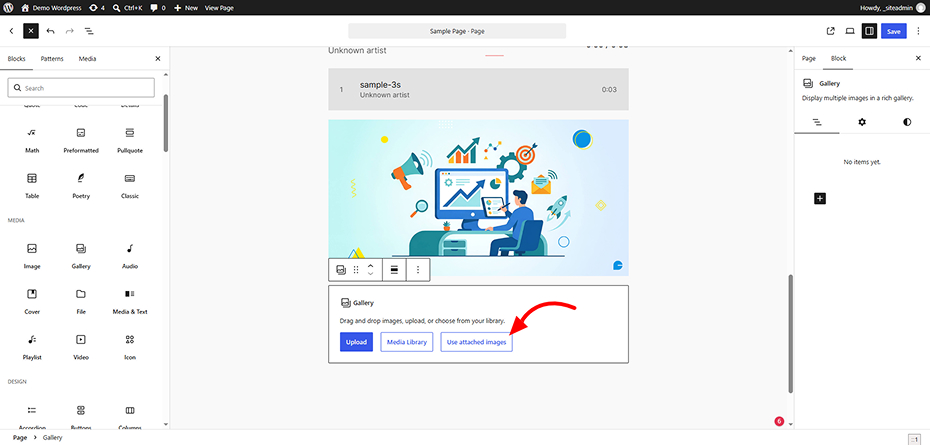
Task: Insert a Gallery block from inserter
Action: tap(81, 256)
